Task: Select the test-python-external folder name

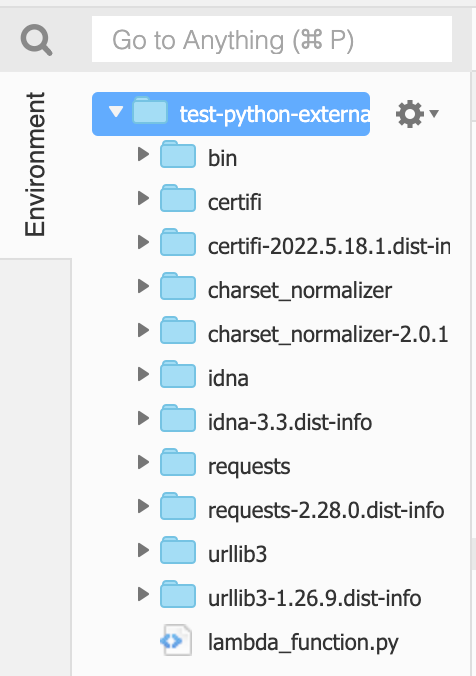Action: pyautogui.click(x=274, y=114)
